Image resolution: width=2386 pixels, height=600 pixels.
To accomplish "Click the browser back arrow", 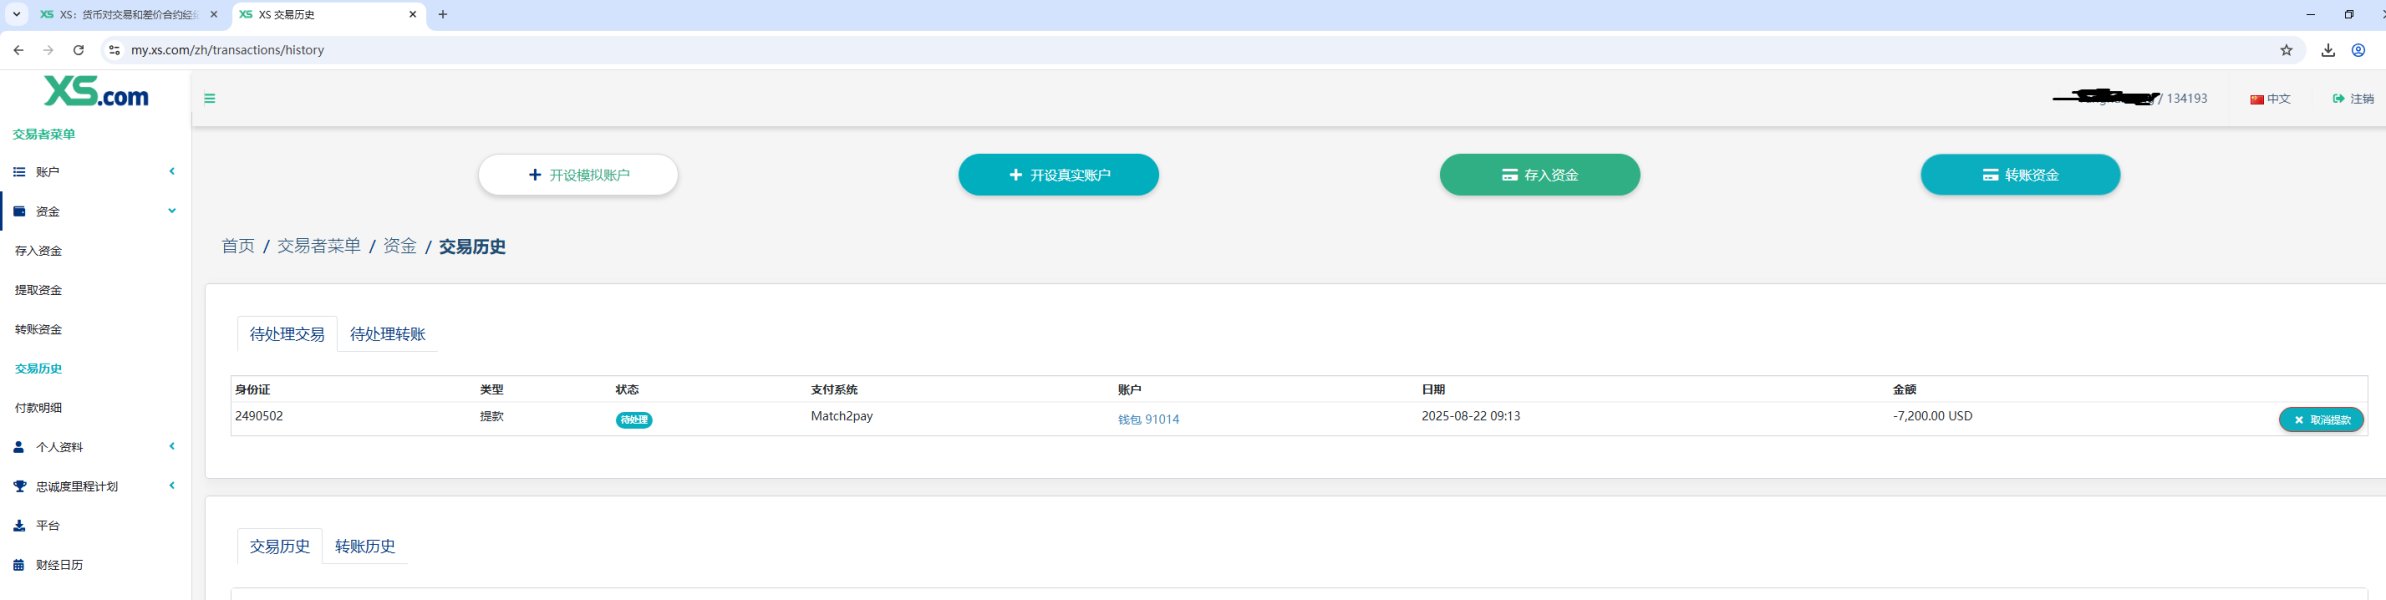I will click(x=18, y=50).
